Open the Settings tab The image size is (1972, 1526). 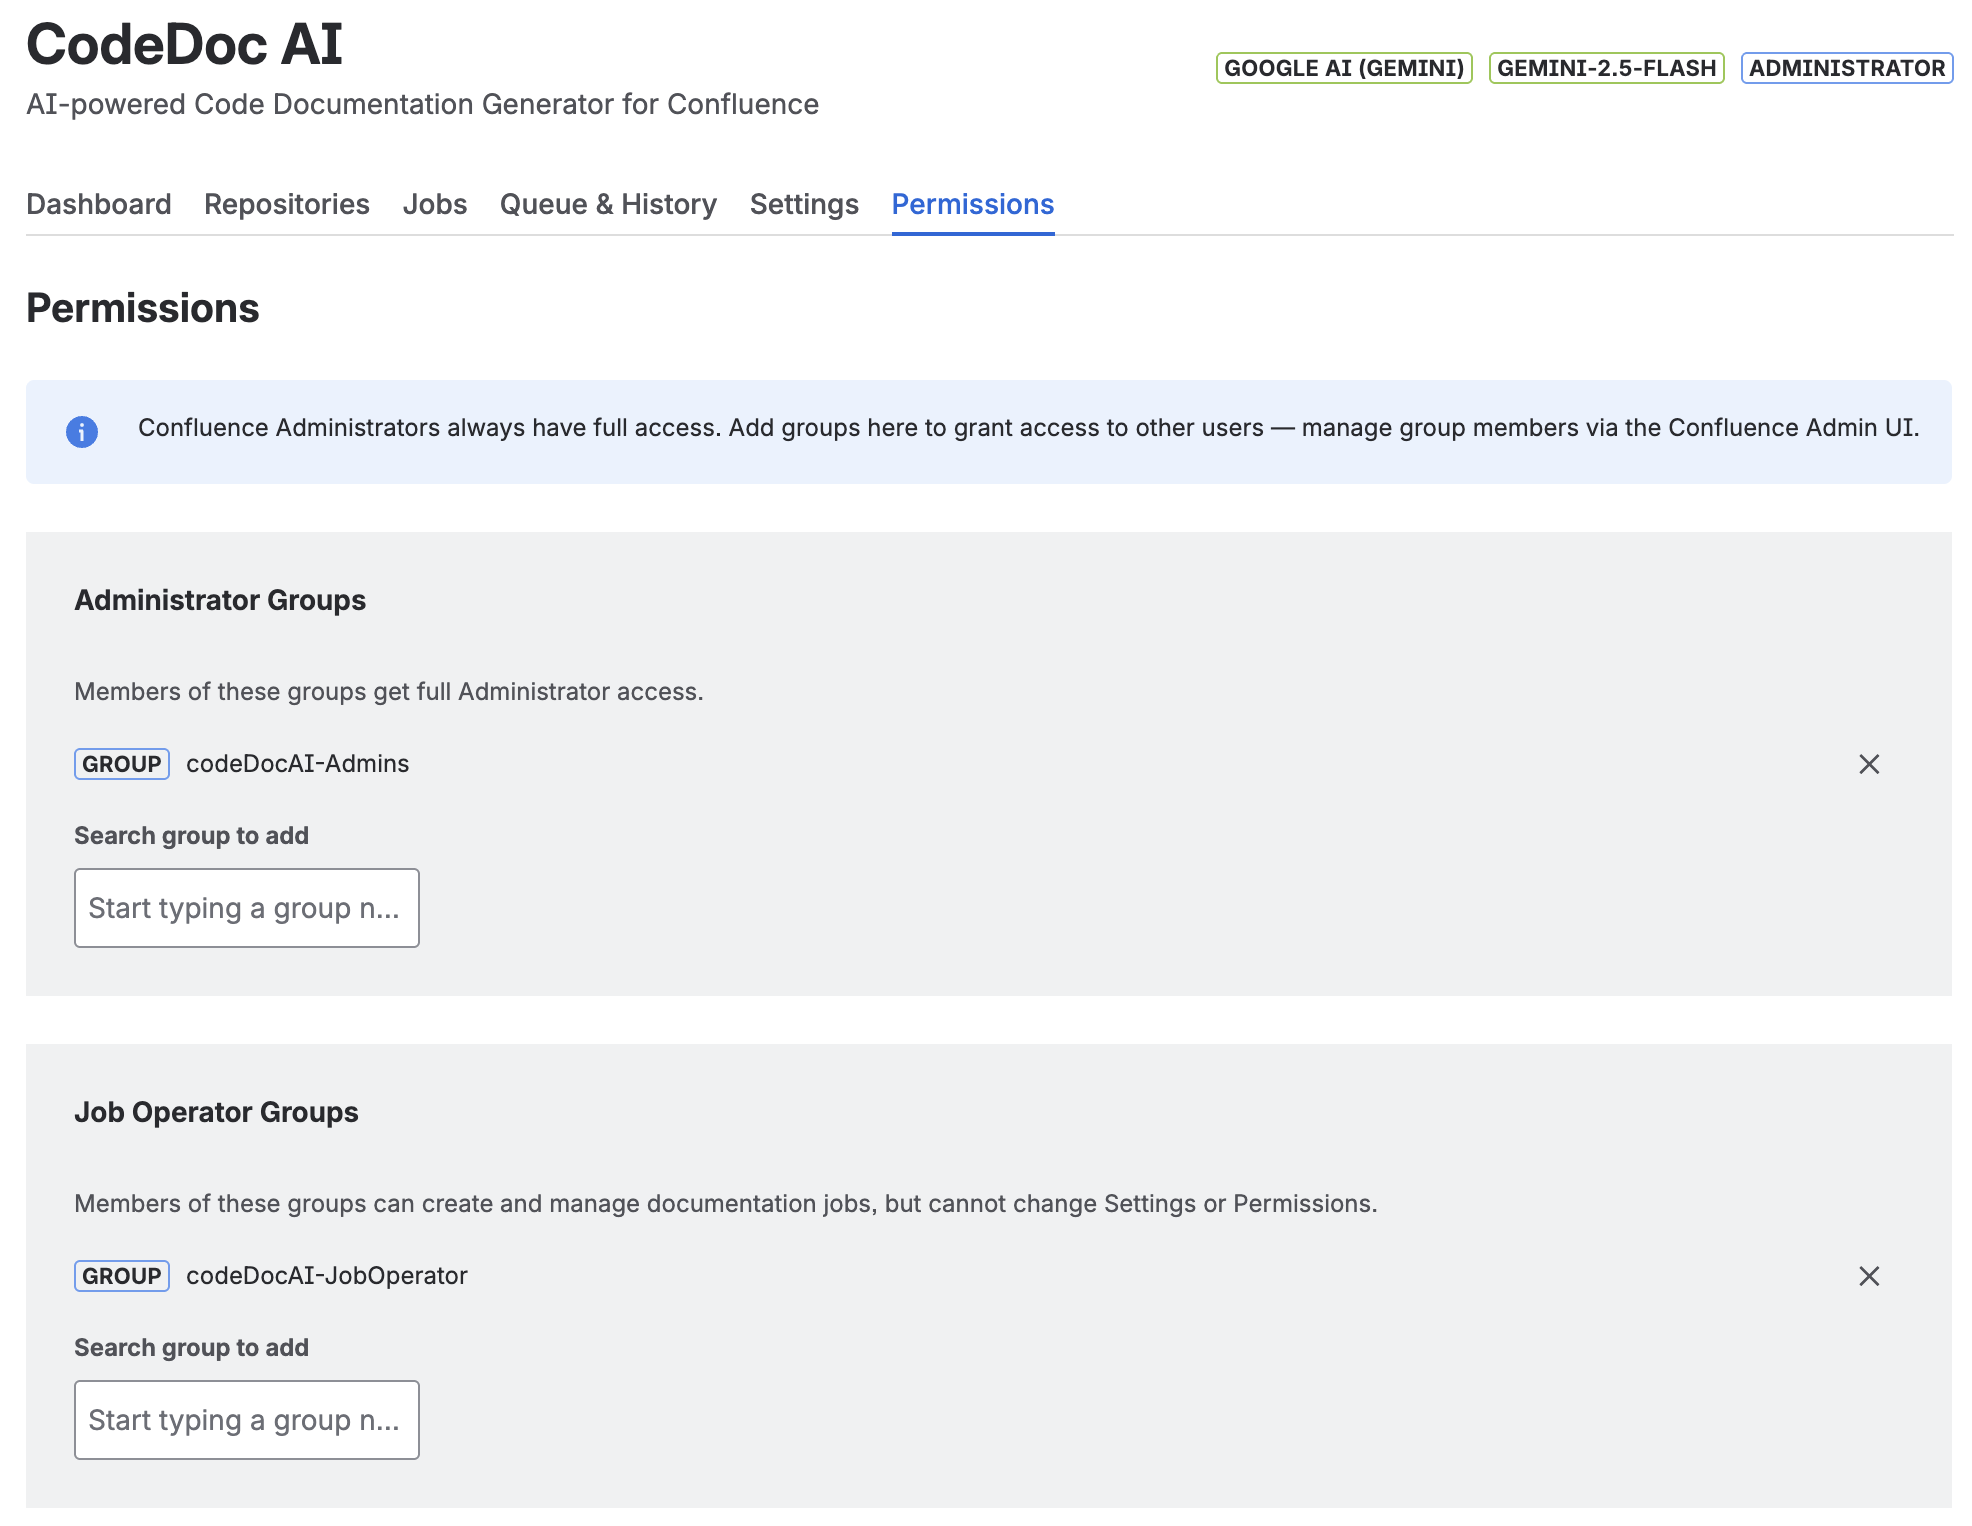point(803,204)
